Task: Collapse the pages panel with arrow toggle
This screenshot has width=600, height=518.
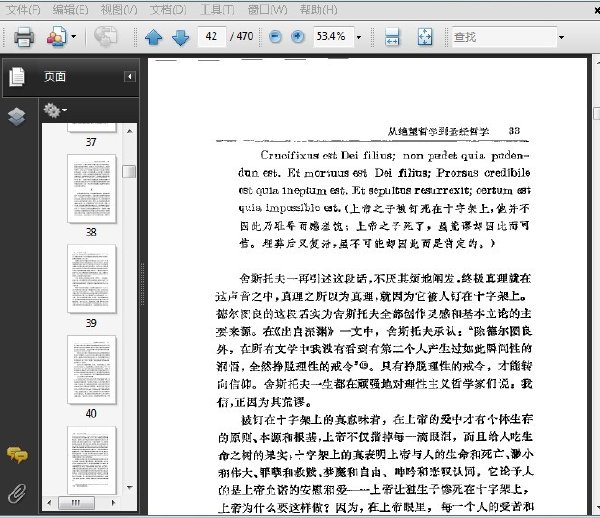Action: (x=130, y=77)
